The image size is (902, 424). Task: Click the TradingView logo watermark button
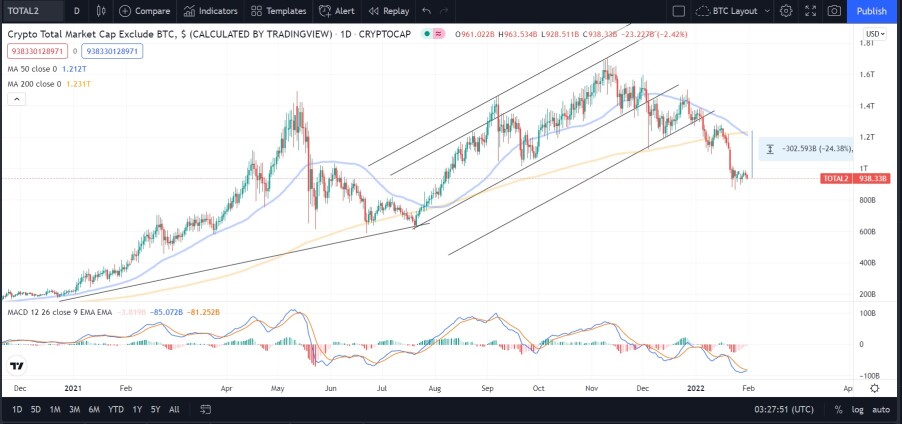point(17,366)
